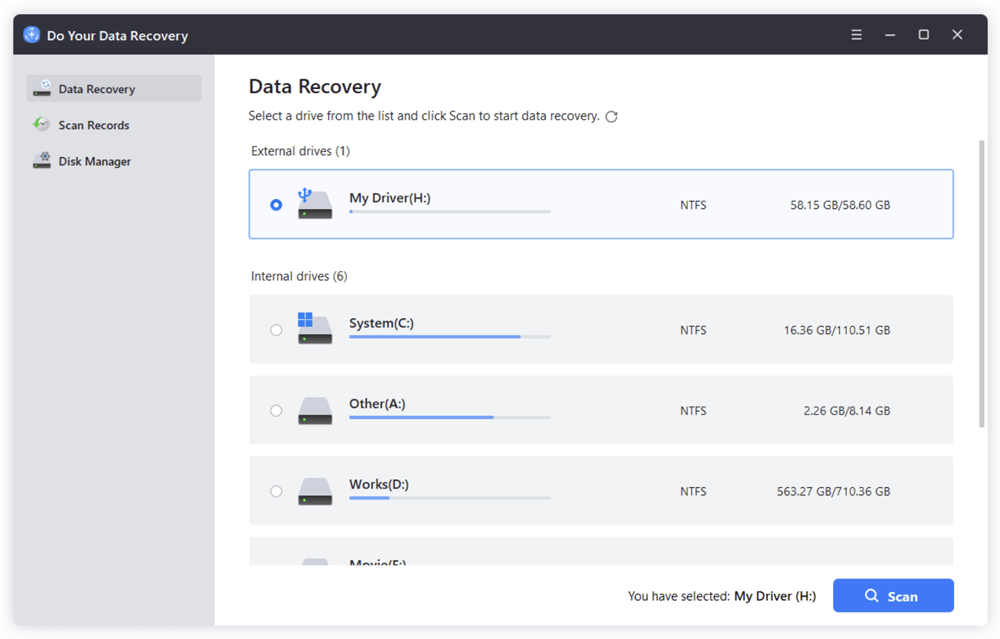Select the radio button for System(C:)

[x=276, y=329]
